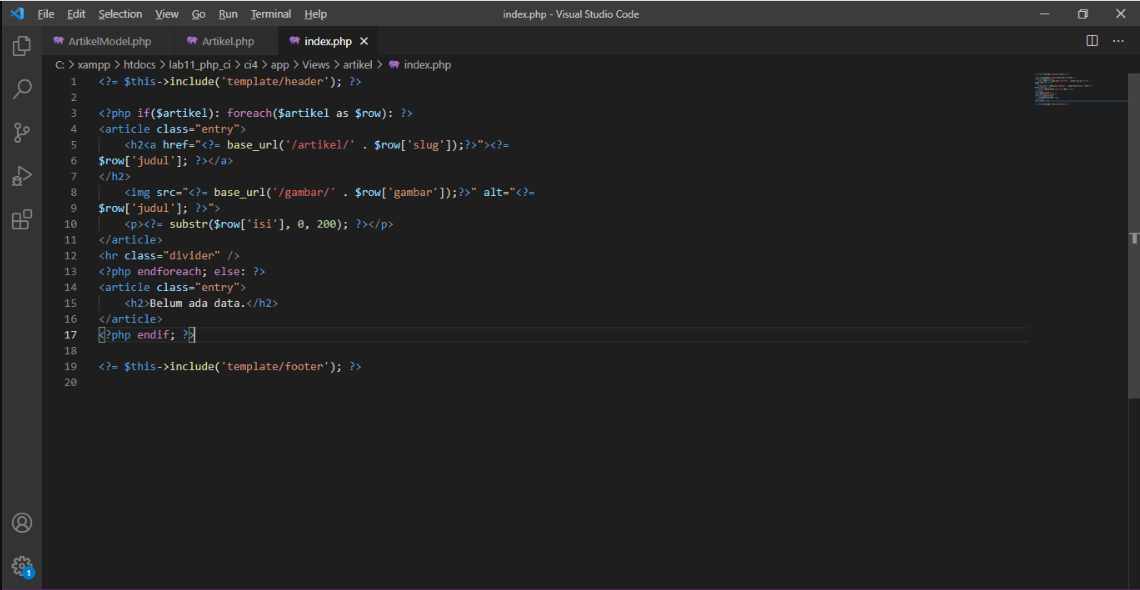Click the Accounts icon
Viewport: 1140px width, 590px height.
[22, 522]
